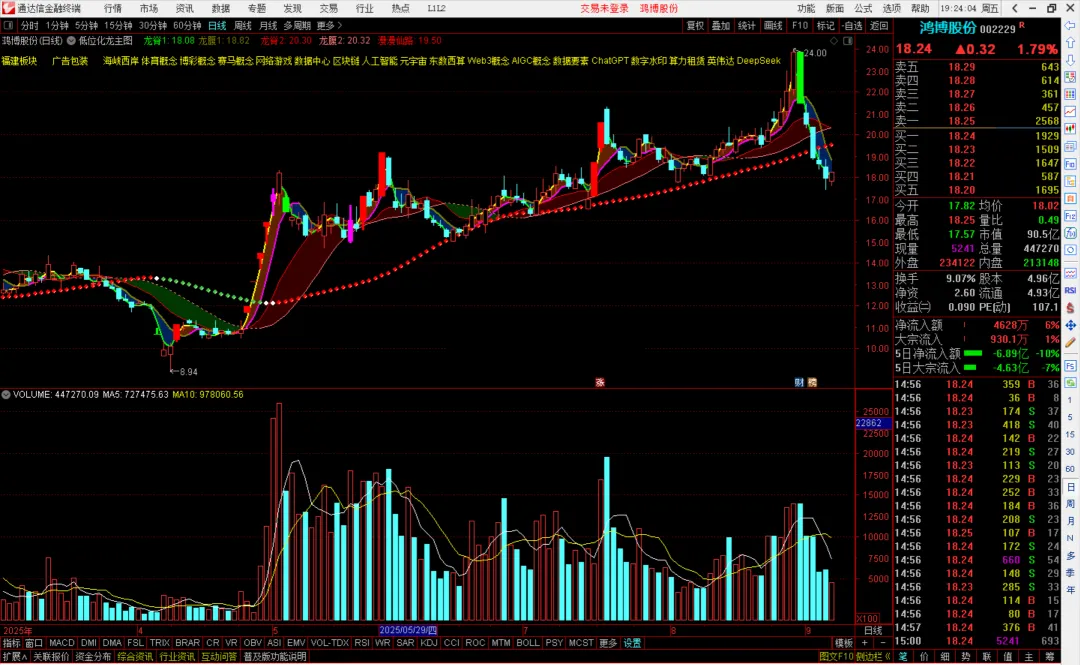This screenshot has height=665, width=1080.
Task: Switch chart to 60分钟 period
Action: point(187,25)
